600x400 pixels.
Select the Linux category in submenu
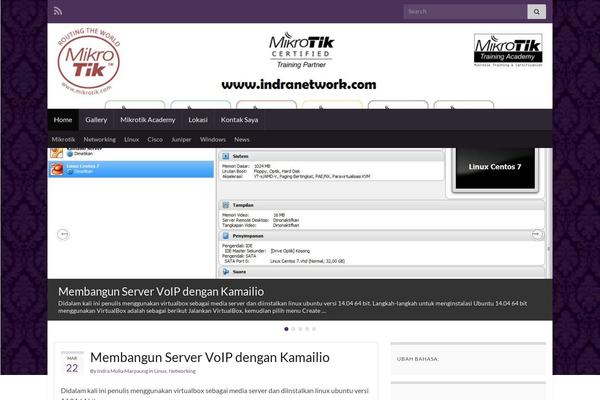(x=131, y=139)
